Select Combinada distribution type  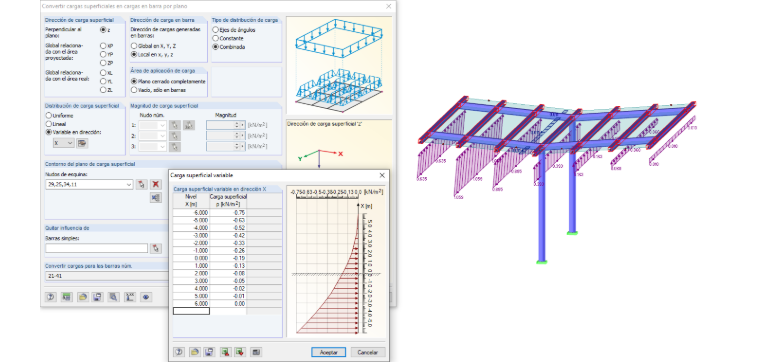tap(216, 47)
